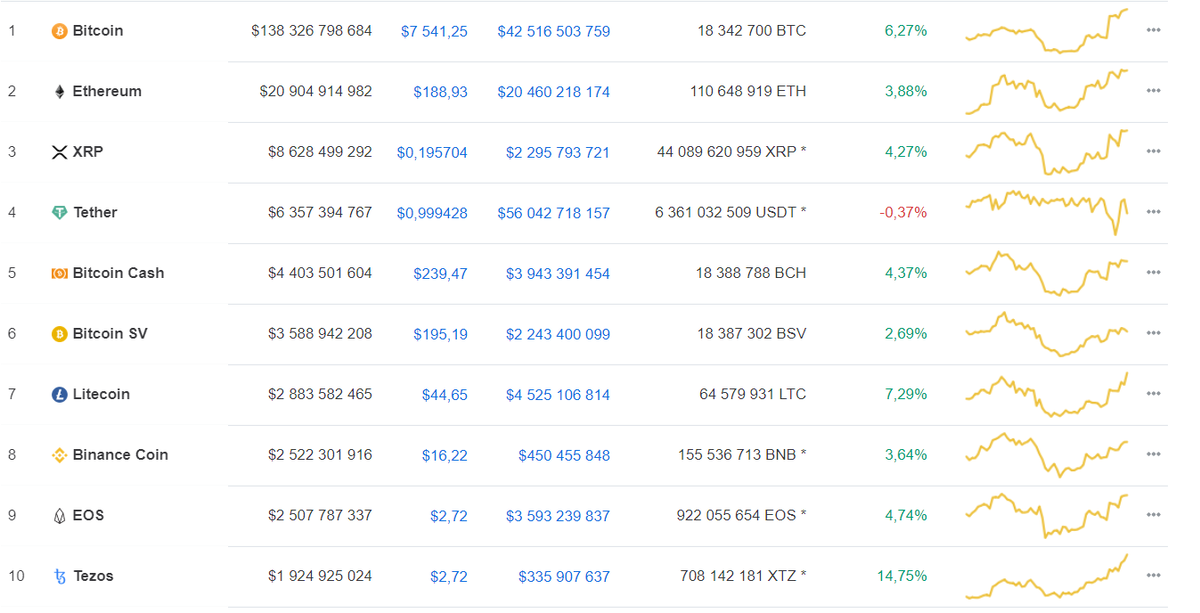Open the more options menu for Tether
The height and width of the screenshot is (613, 1200).
pos(1153,212)
